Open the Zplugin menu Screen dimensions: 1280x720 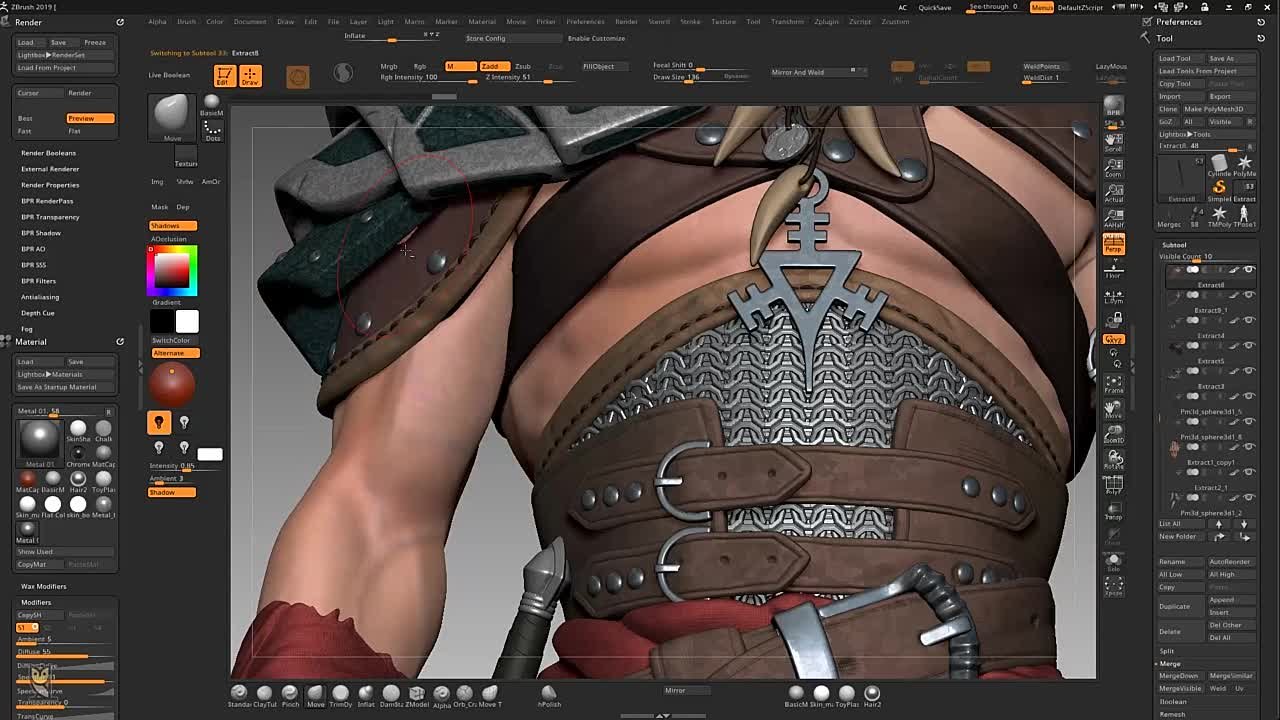click(x=826, y=21)
